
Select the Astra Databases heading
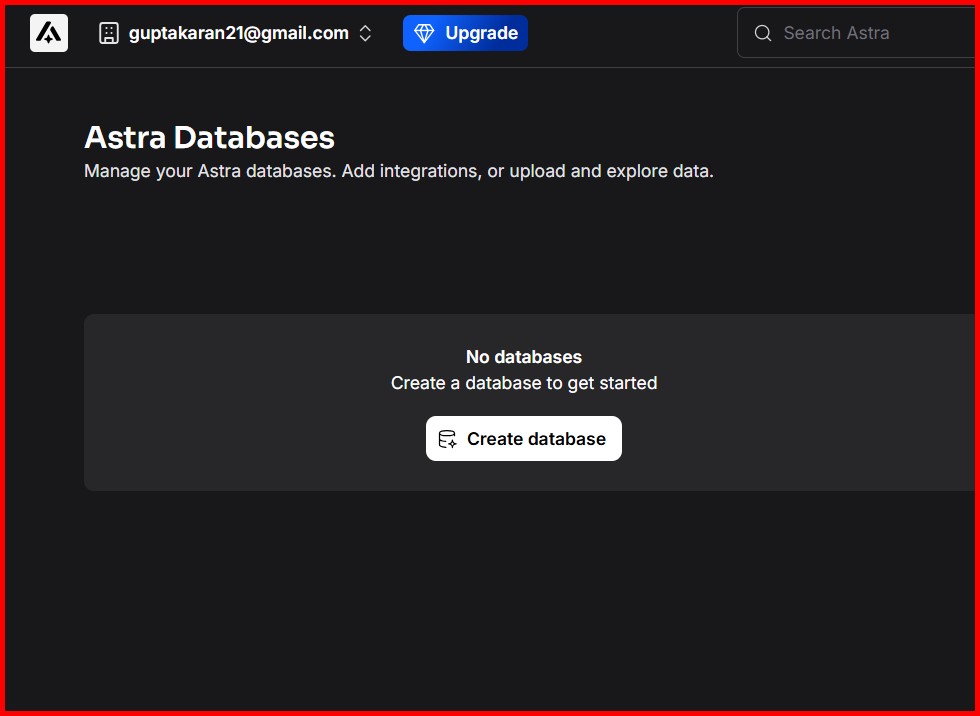209,137
